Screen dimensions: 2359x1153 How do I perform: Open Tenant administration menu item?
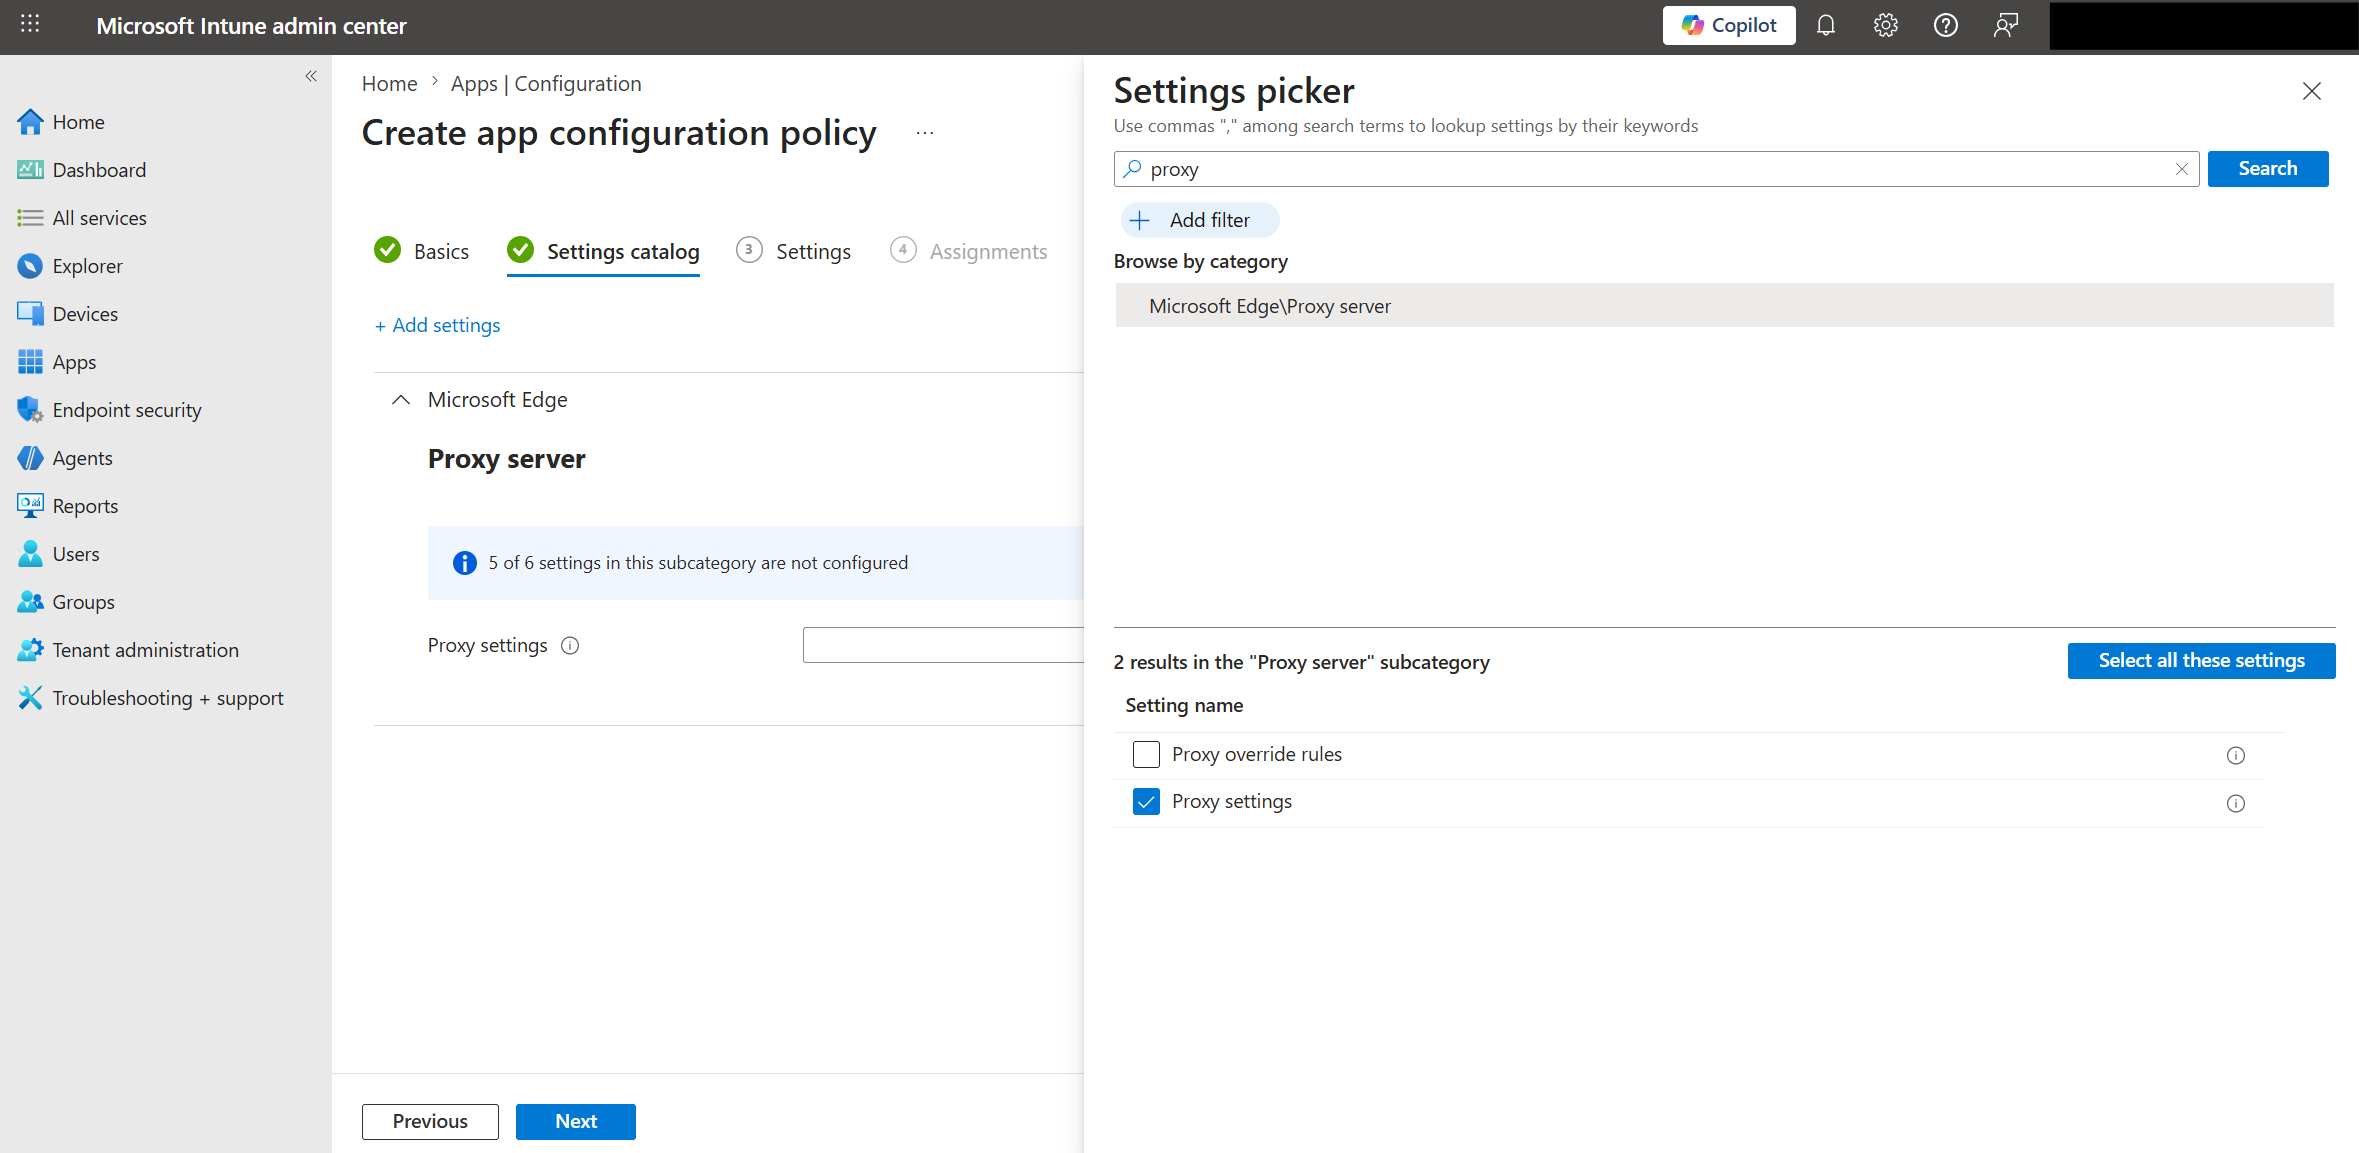pos(146,650)
